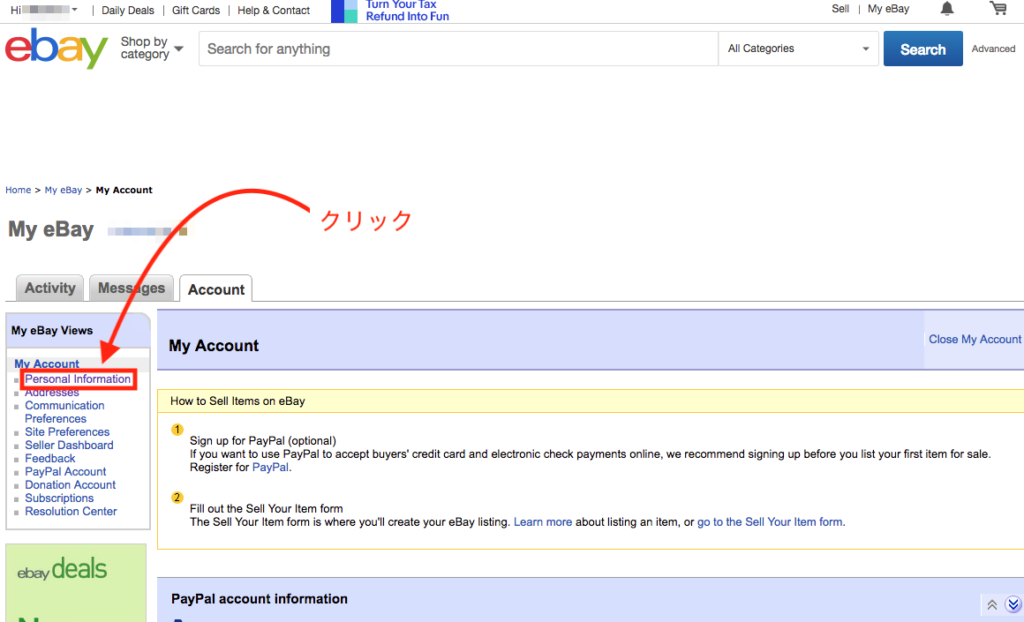Focus the Search for anything field

coord(458,48)
